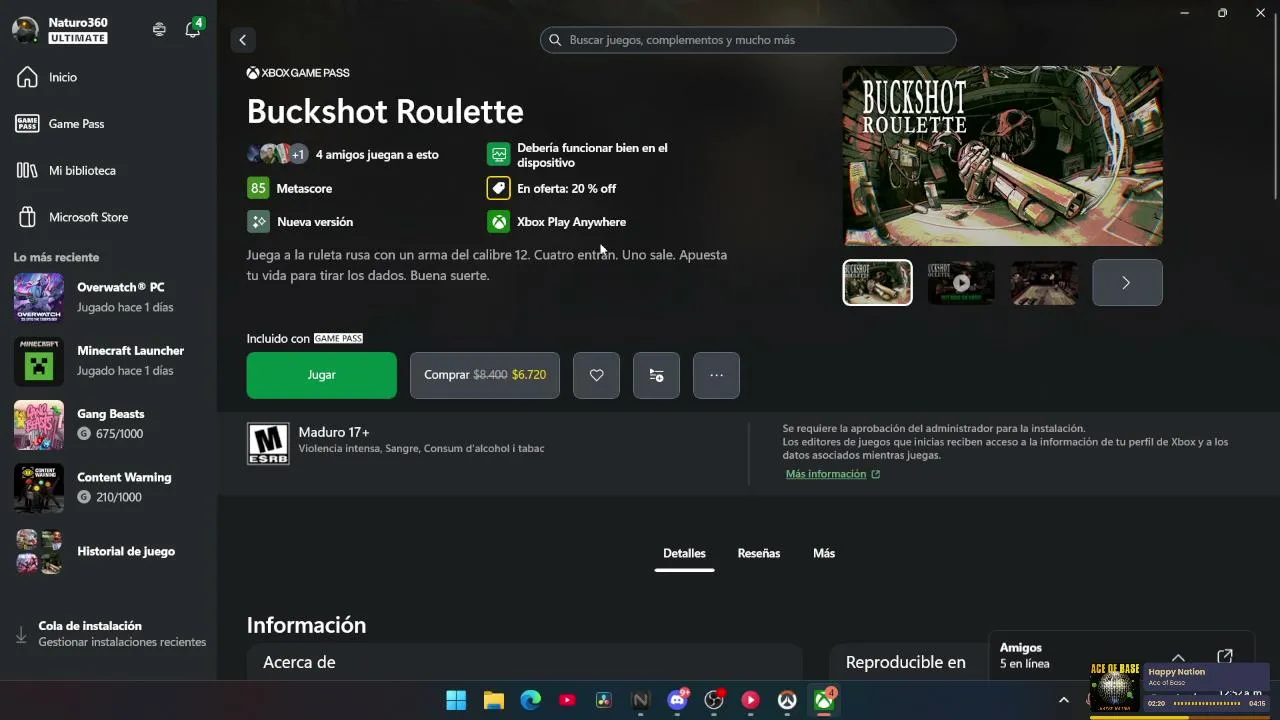Play the video thumbnail in gallery

961,283
